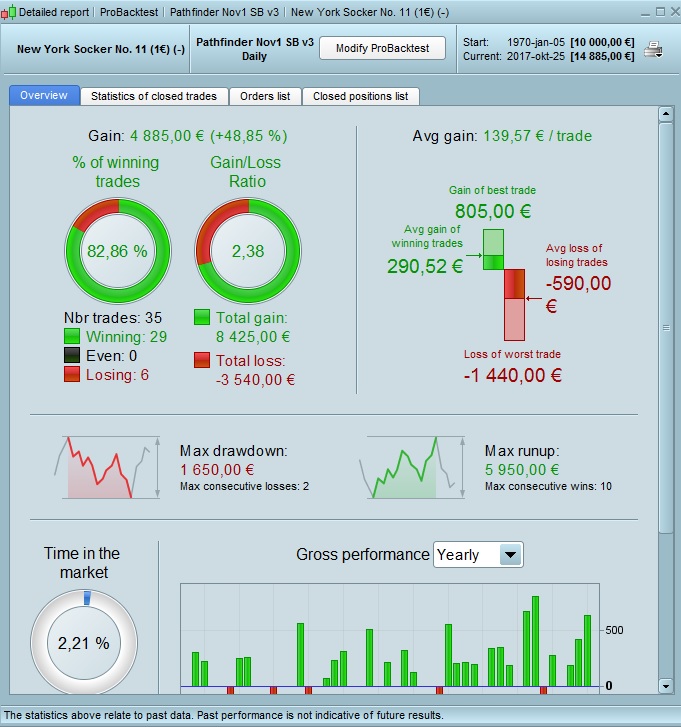Image resolution: width=681 pixels, height=727 pixels.
Task: Click the green Total gain legend square
Action: (x=202, y=318)
